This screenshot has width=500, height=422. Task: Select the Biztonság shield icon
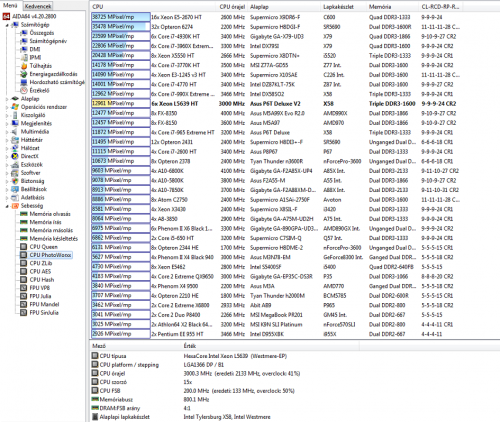click(x=15, y=181)
